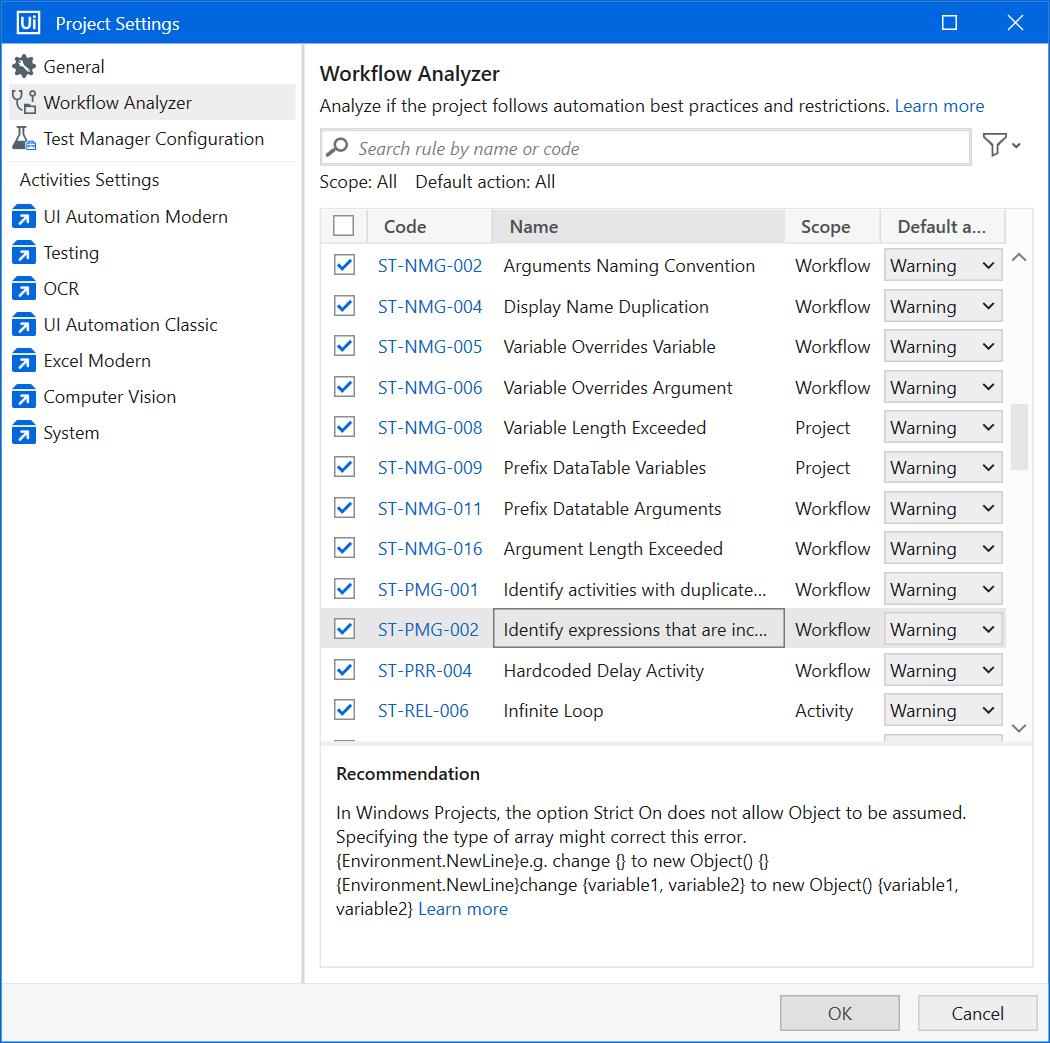Toggle the select-all checkbox in table header
The height and width of the screenshot is (1043, 1050).
coord(344,226)
